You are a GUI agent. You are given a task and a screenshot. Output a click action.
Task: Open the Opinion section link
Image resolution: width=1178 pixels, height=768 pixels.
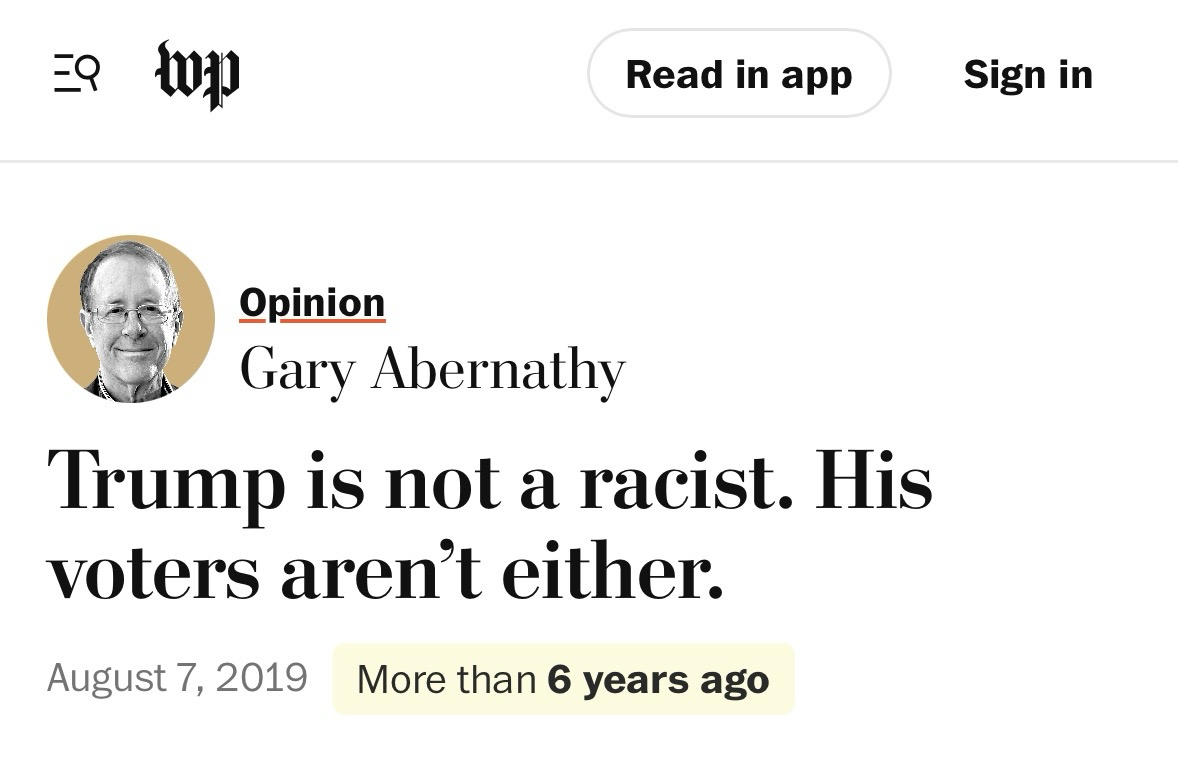(x=312, y=303)
